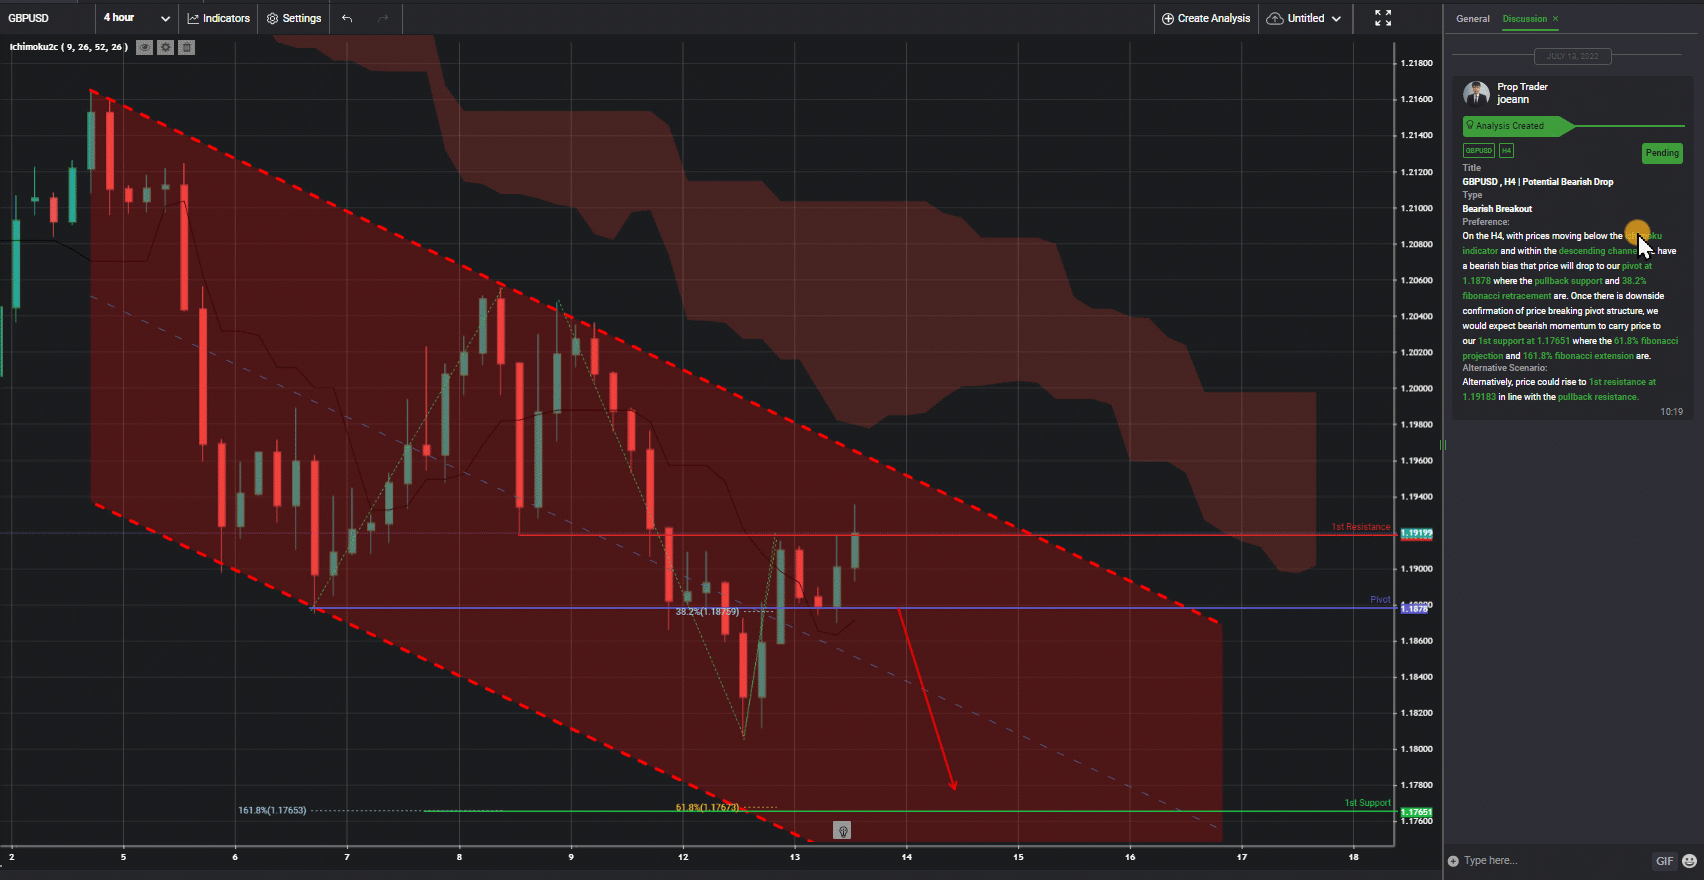Click the H4 tag in the analysis card
1704x880 pixels.
1506,151
